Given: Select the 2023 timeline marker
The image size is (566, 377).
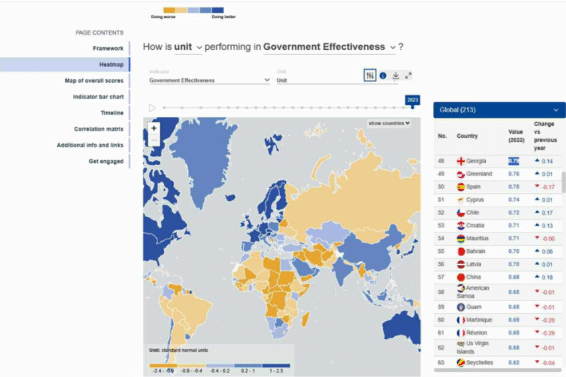Looking at the screenshot, I should 412,100.
